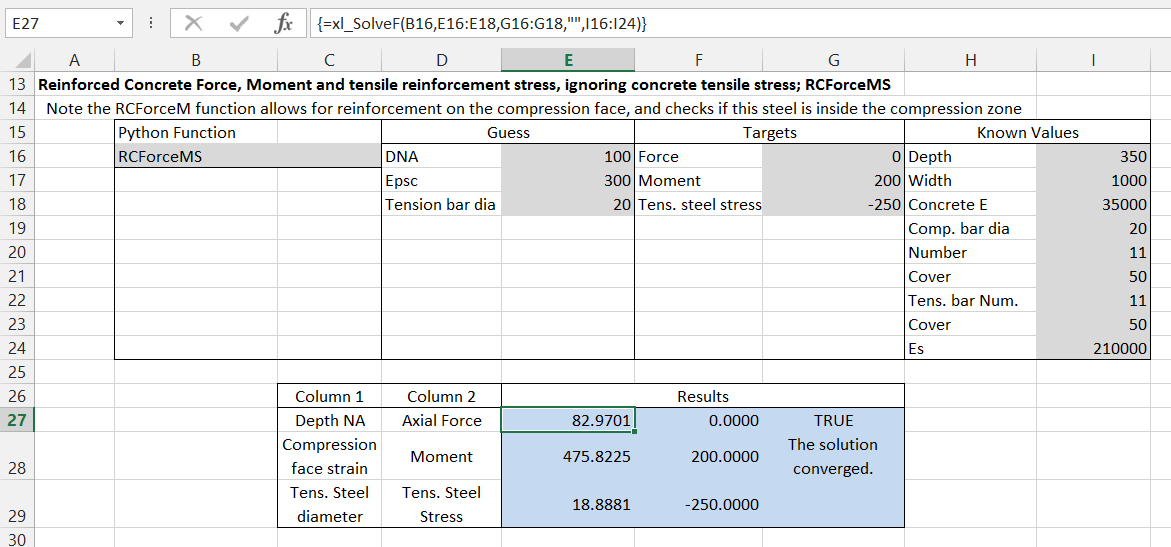Select column E header
1171x547 pixels.
[567, 60]
